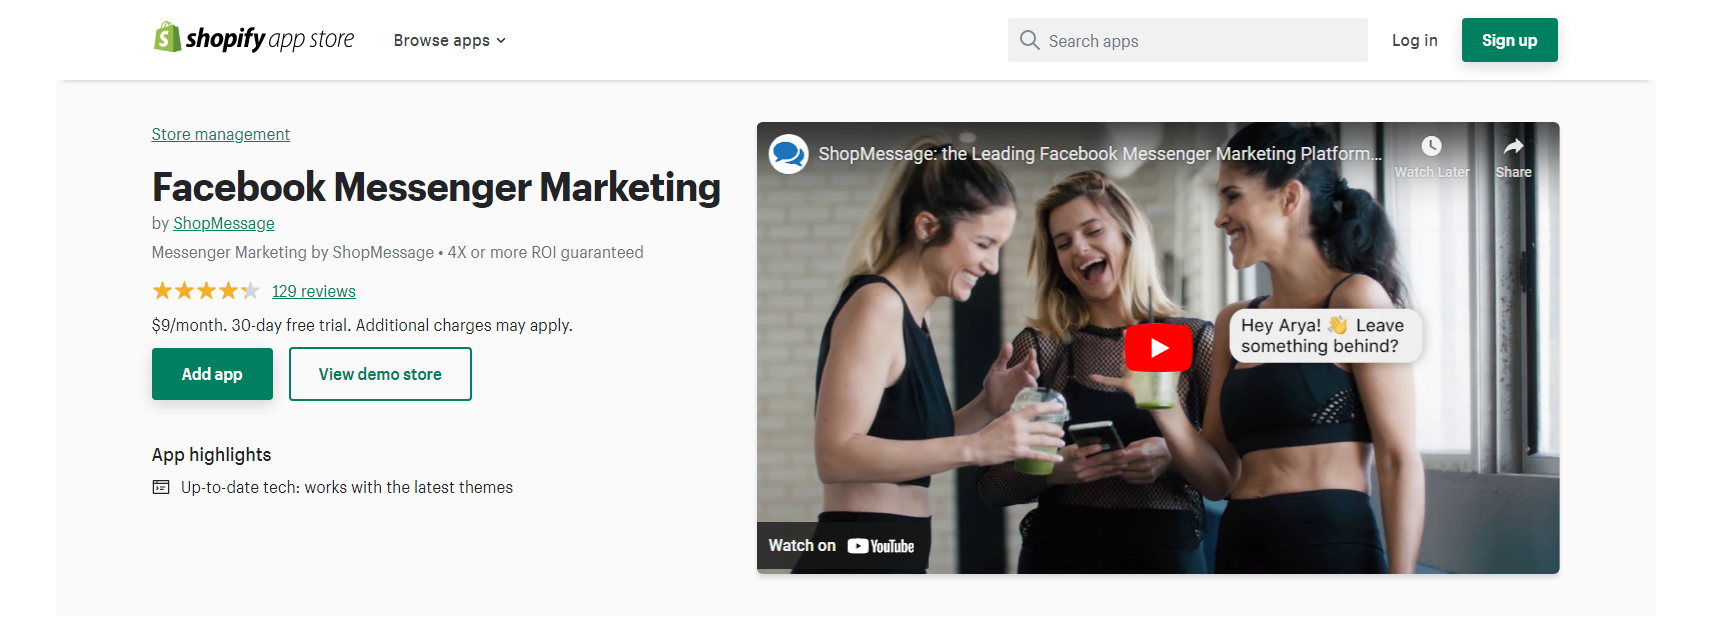This screenshot has height=637, width=1725.
Task: Click 'Up-to-date tech: works with the latest themes'
Action: point(346,487)
